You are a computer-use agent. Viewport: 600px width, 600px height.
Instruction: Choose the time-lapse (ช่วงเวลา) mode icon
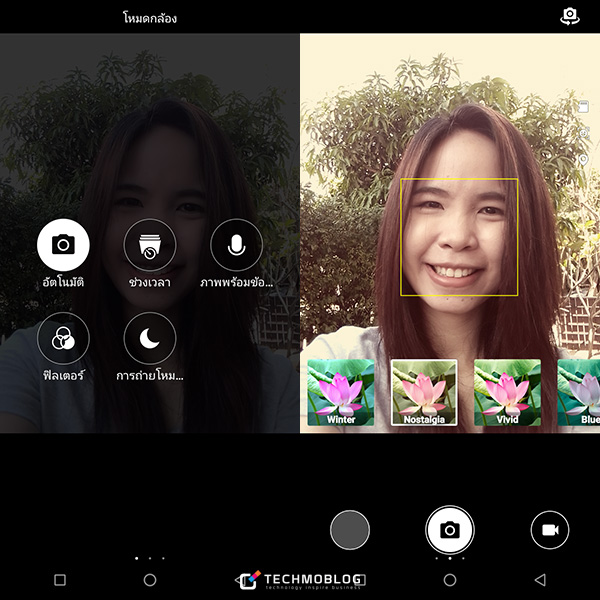pos(150,245)
